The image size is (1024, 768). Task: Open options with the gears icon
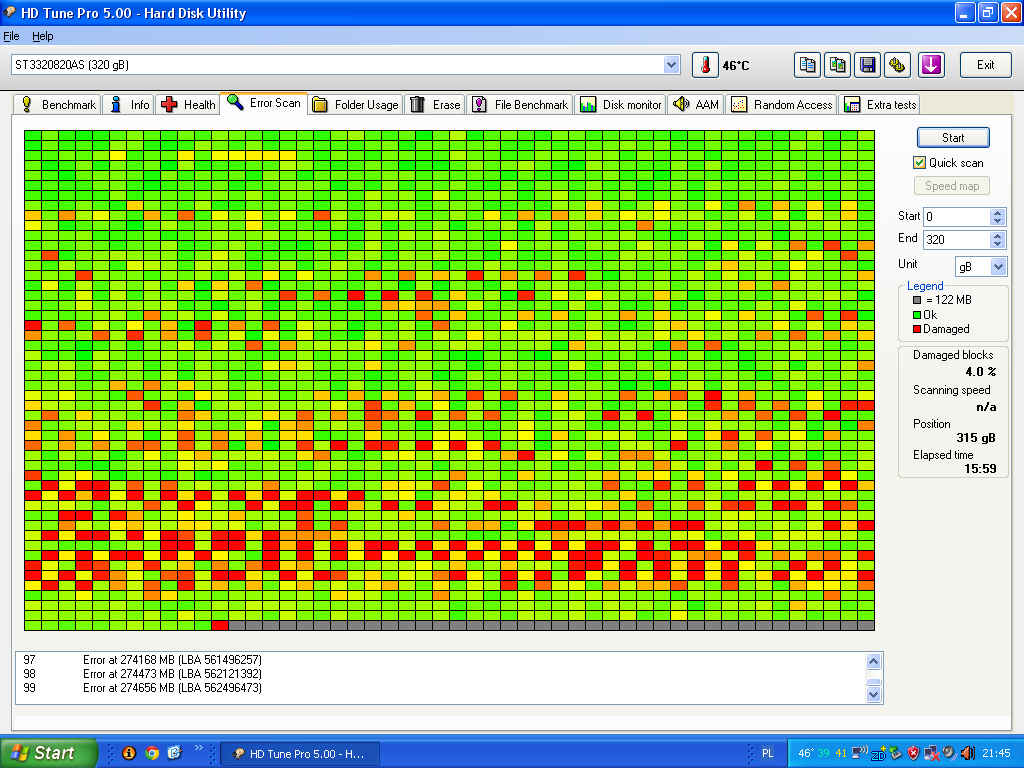coord(897,65)
